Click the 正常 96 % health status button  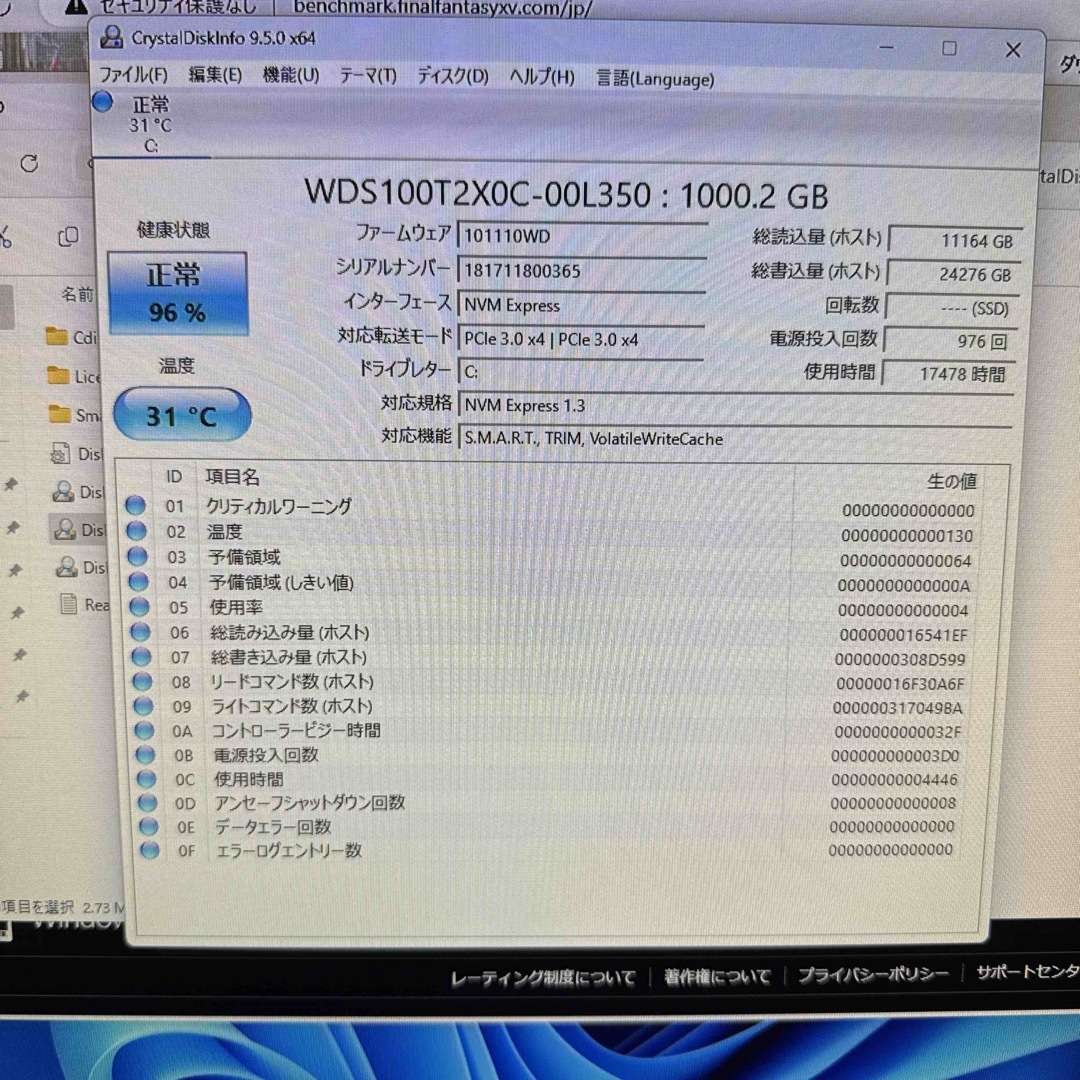click(x=178, y=293)
